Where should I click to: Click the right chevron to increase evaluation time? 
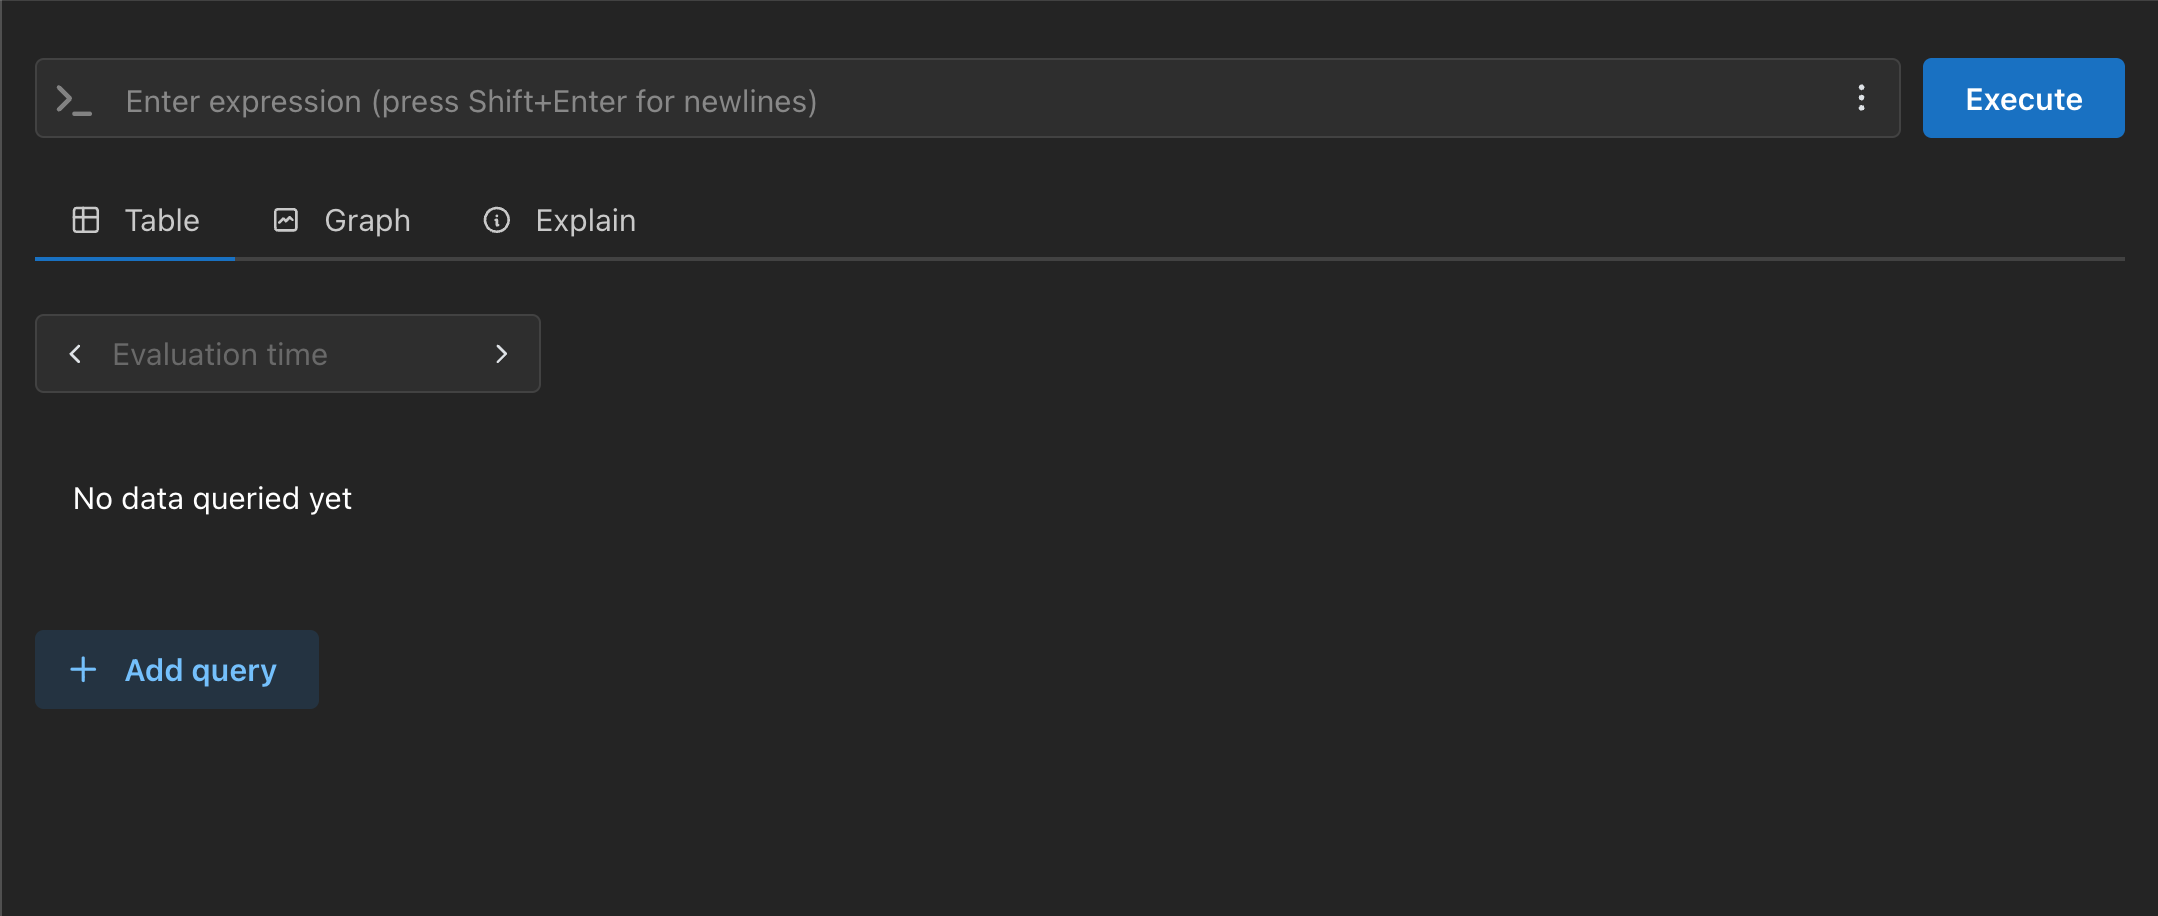[501, 353]
